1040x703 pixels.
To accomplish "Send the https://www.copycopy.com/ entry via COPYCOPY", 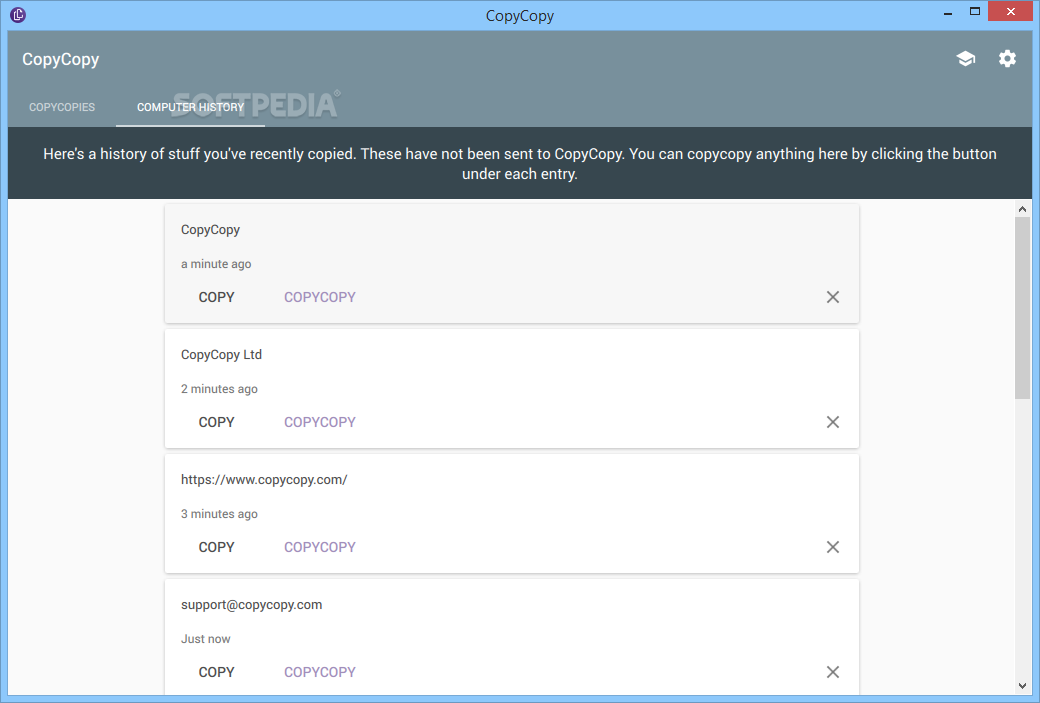I will click(x=320, y=547).
